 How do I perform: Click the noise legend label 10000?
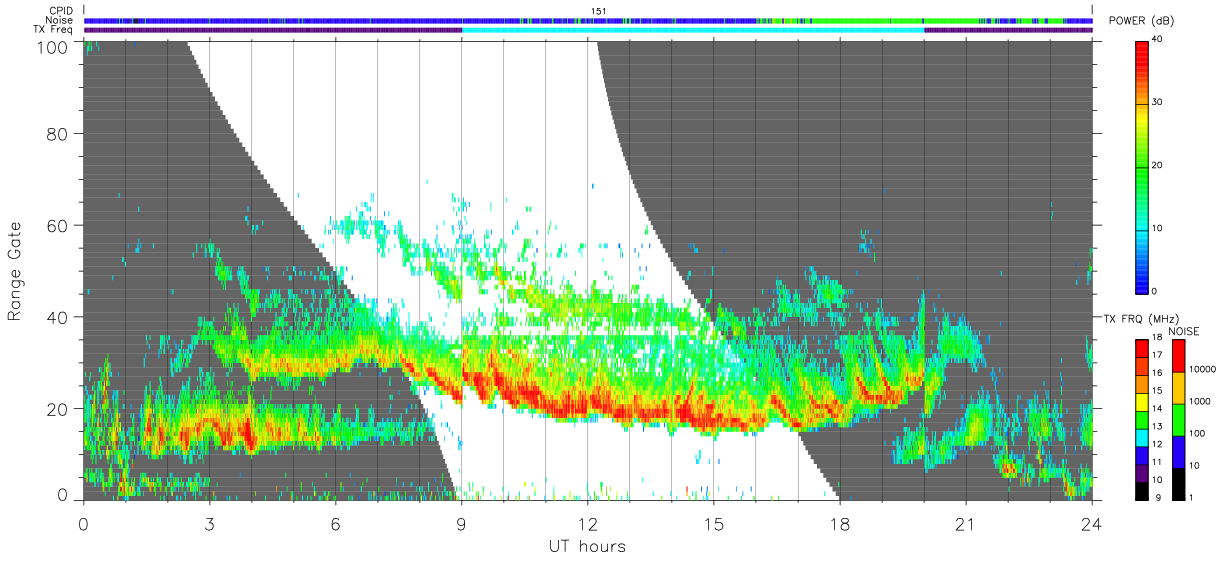point(1204,370)
